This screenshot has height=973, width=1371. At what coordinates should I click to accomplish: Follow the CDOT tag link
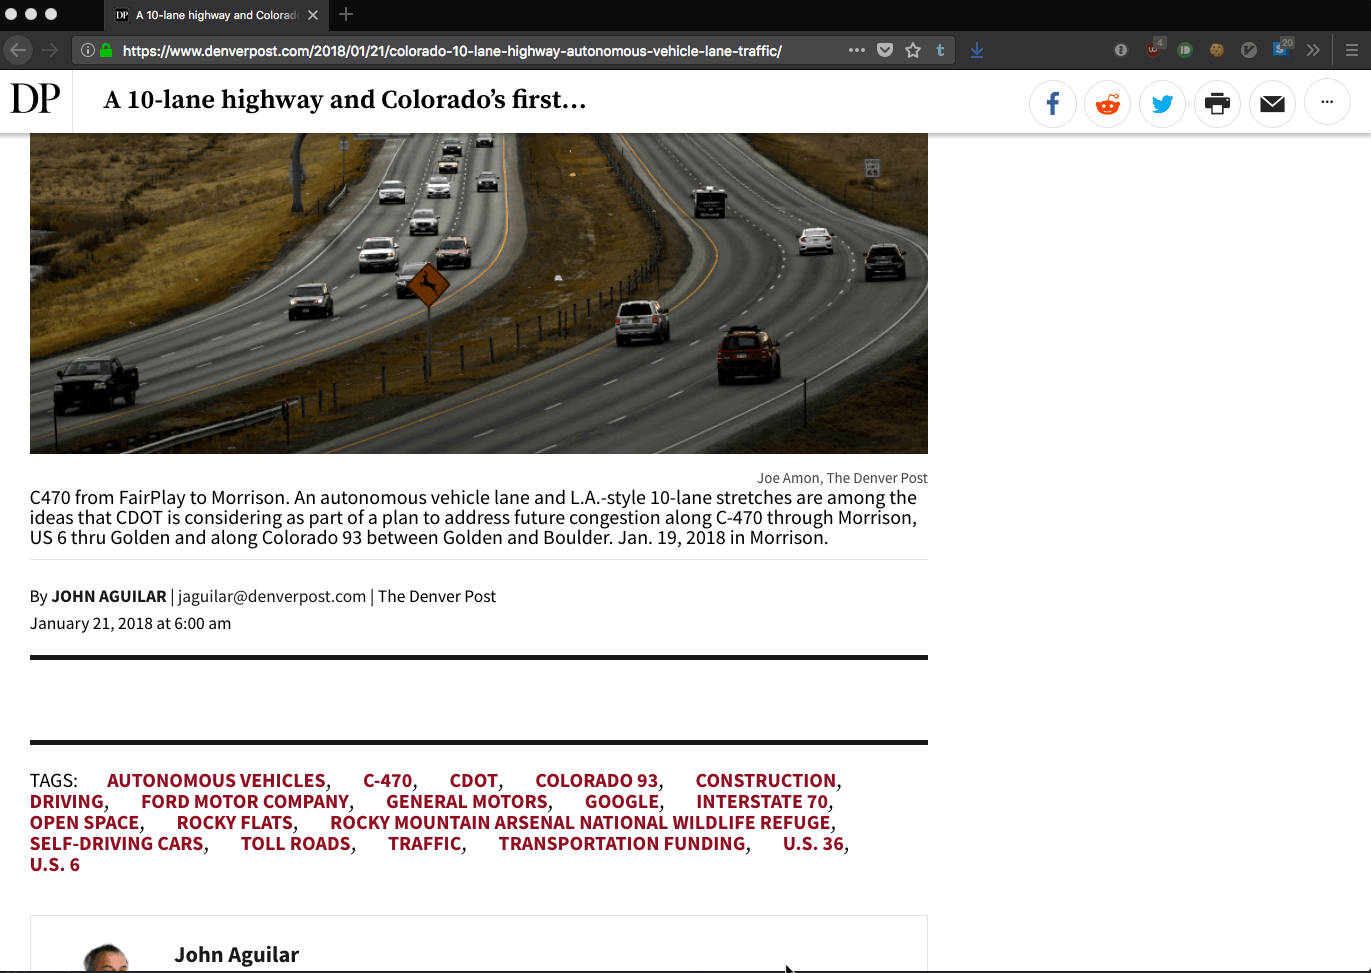(x=474, y=780)
